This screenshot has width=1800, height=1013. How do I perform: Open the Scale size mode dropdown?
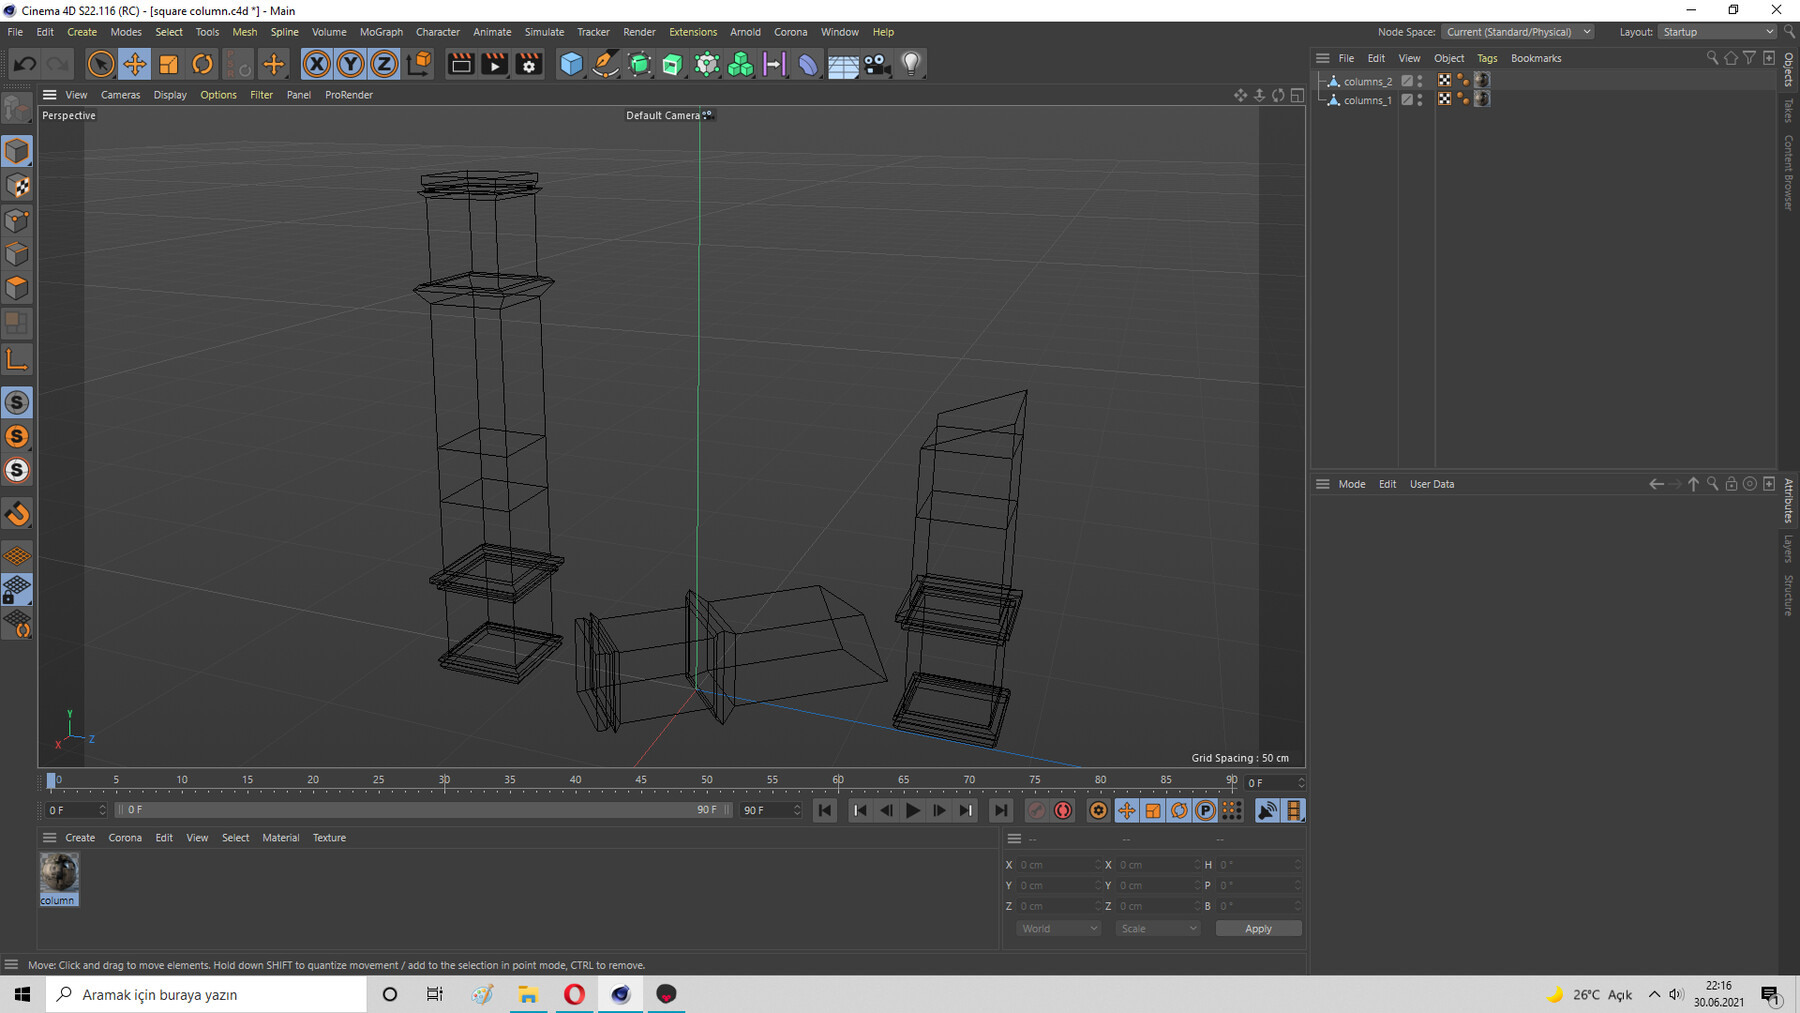click(1157, 928)
